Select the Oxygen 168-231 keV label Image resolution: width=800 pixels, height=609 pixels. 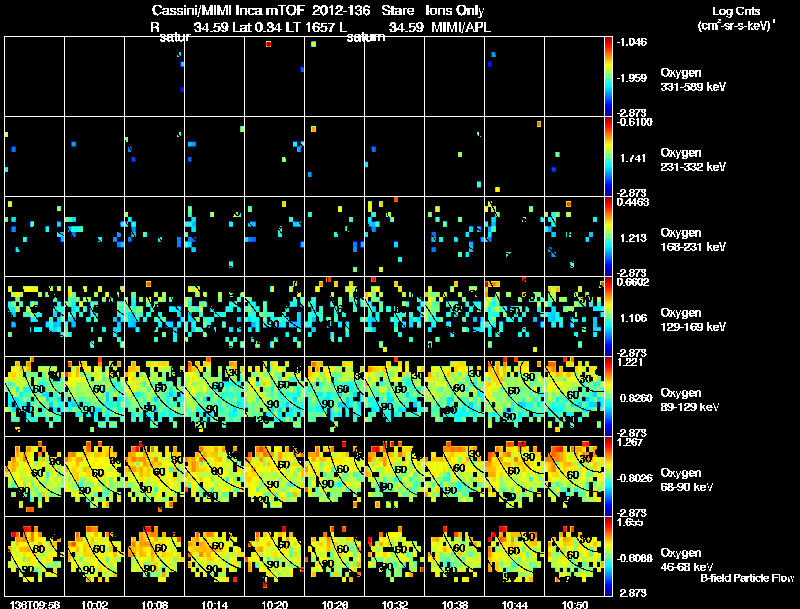(x=693, y=240)
